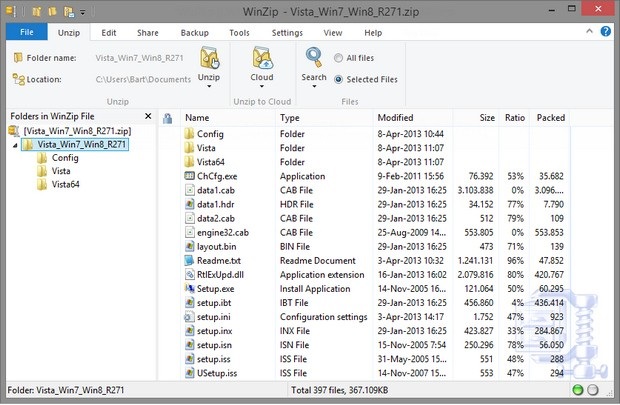620x405 pixels.
Task: Select Config folder in the tree
Action: click(x=65, y=158)
